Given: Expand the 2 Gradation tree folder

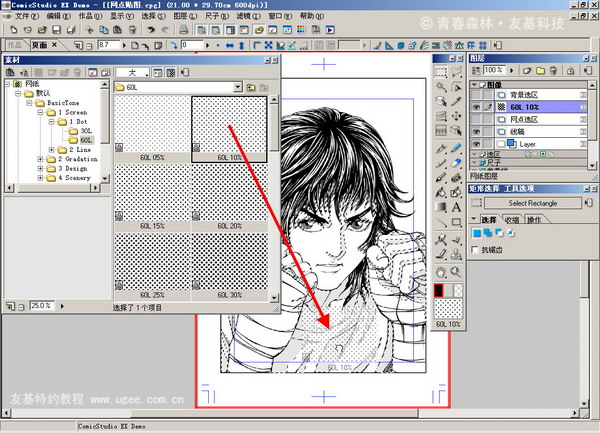Looking at the screenshot, I should pos(40,159).
